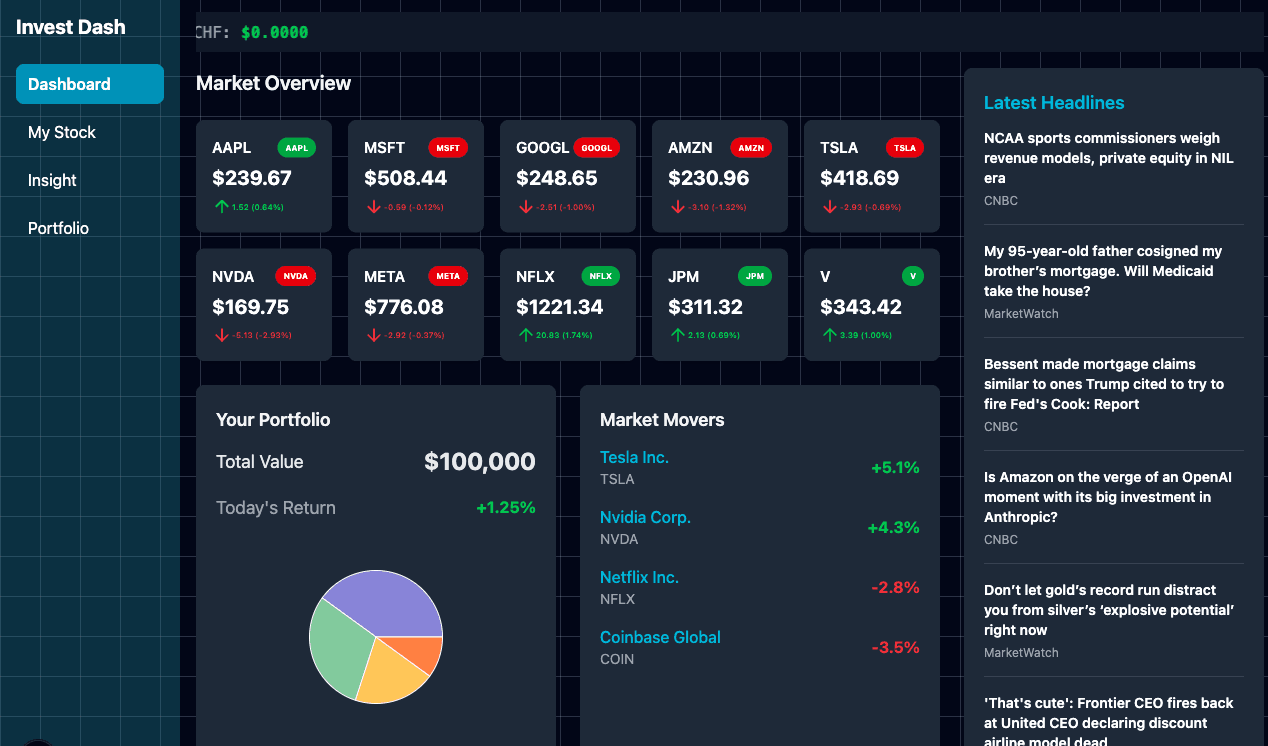The image size is (1268, 746).
Task: Click V green up arrow icon
Action: (x=829, y=335)
